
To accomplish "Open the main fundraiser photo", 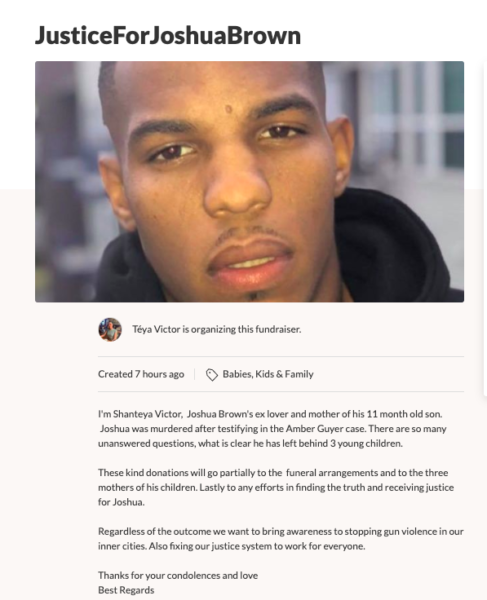I will click(249, 182).
